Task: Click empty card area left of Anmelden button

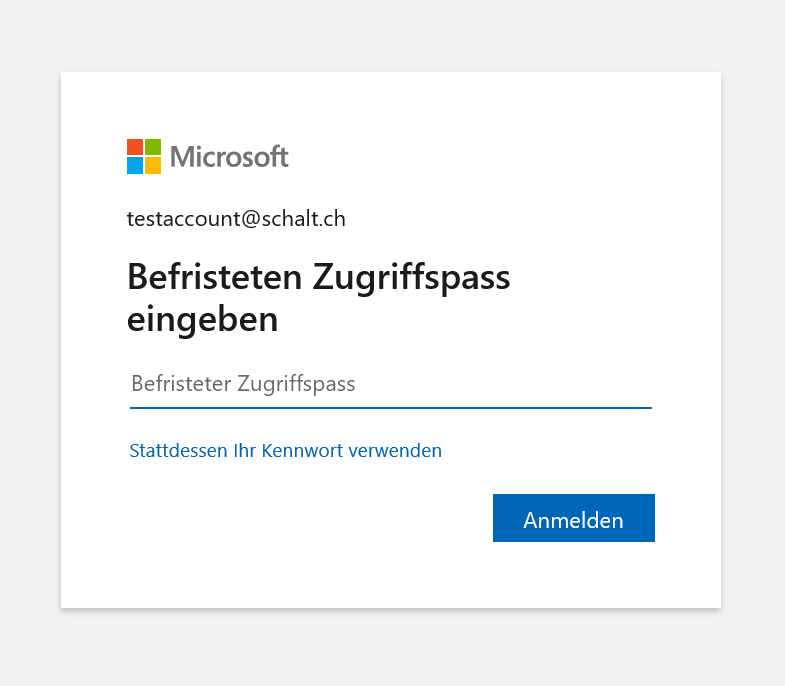Action: 300,520
